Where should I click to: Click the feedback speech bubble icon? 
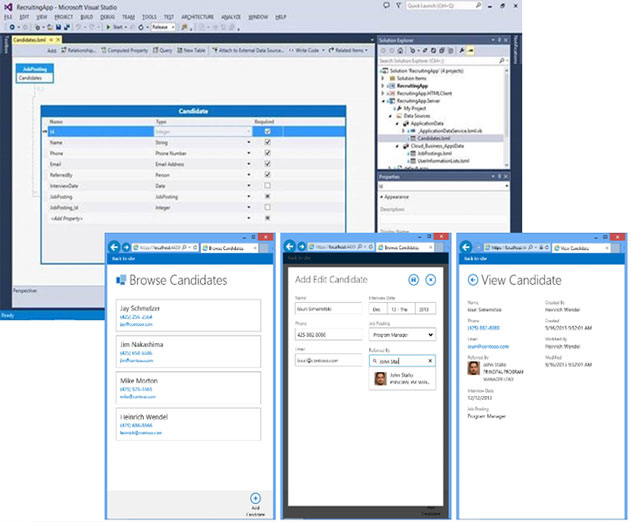pos(386,6)
